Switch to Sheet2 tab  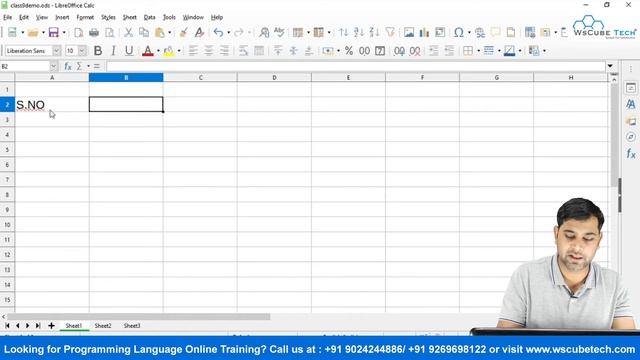pyautogui.click(x=103, y=326)
